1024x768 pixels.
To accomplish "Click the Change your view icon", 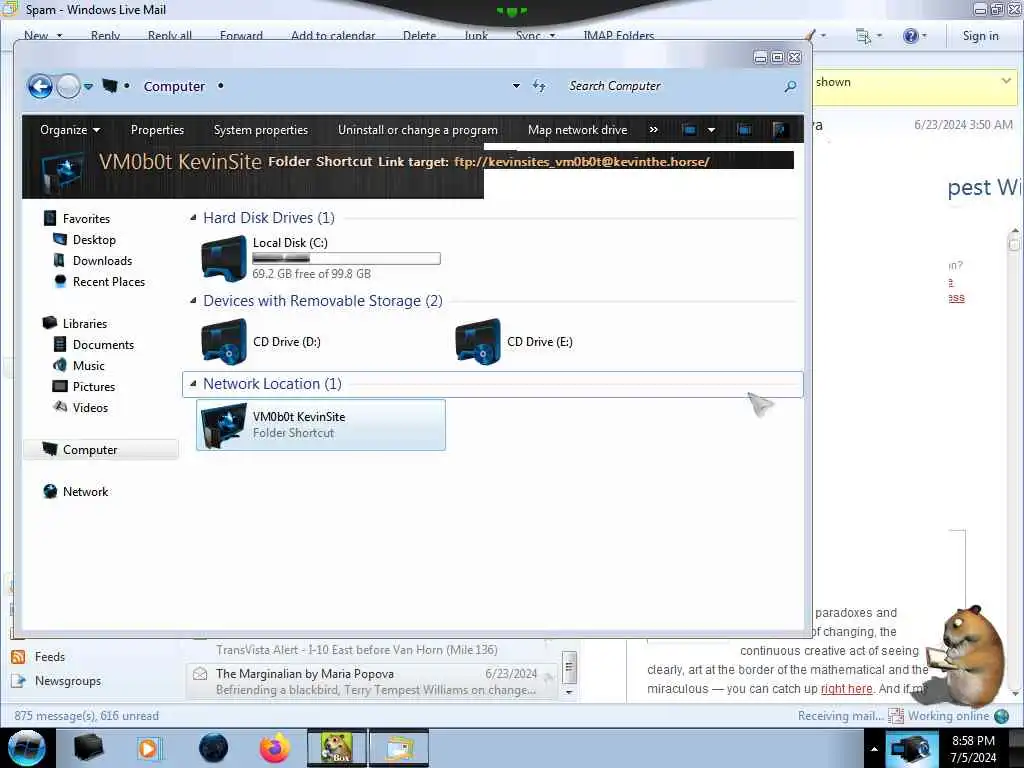I will pos(689,129).
